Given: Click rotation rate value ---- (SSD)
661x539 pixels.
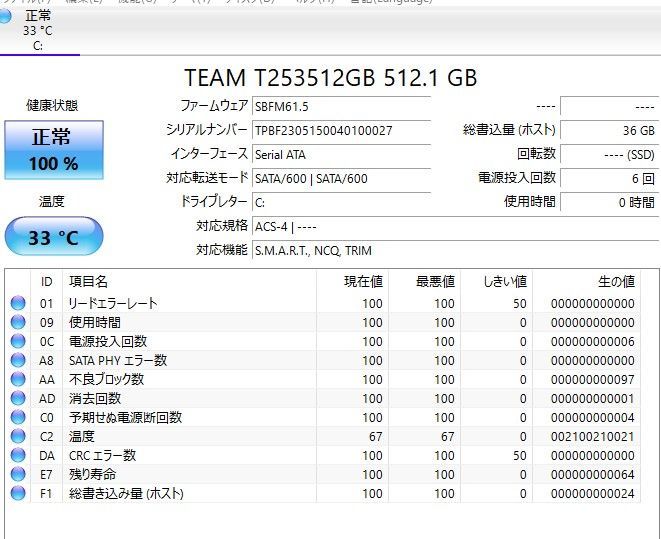Looking at the screenshot, I should [609, 155].
